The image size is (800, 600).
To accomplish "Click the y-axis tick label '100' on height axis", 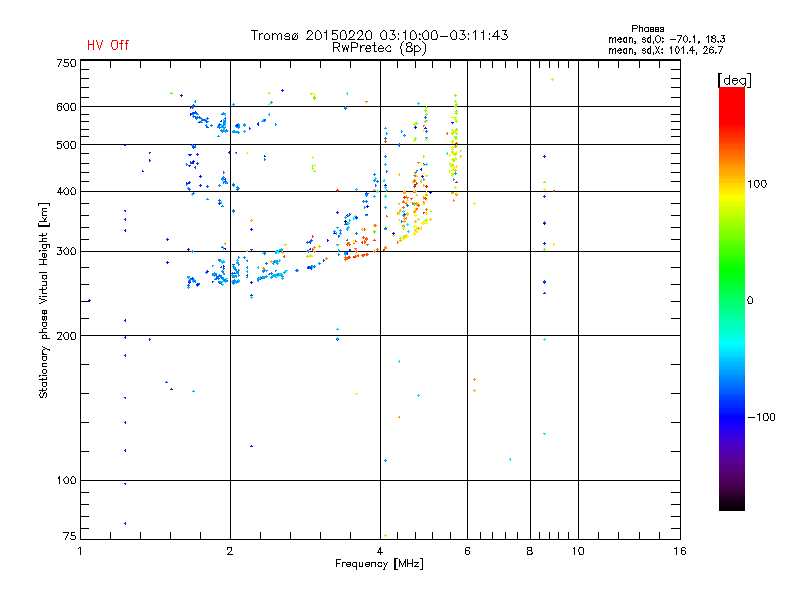I will (66, 480).
